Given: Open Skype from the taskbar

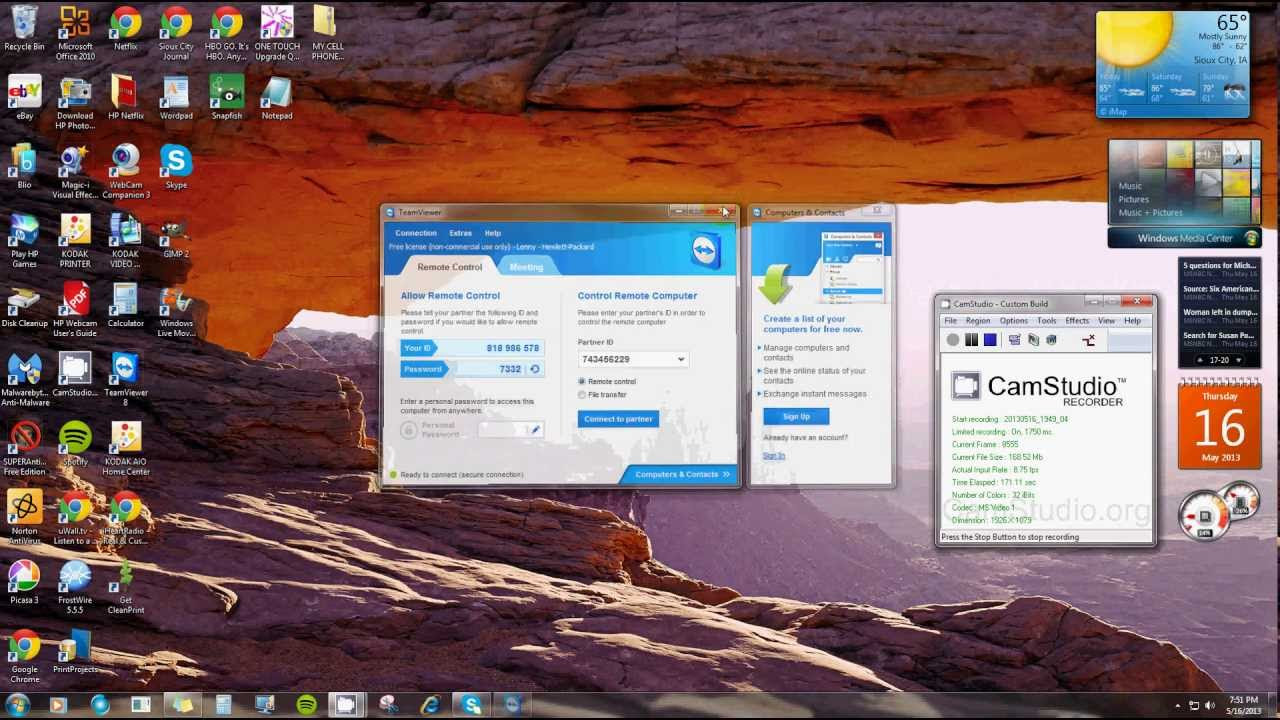Looking at the screenshot, I should (471, 705).
